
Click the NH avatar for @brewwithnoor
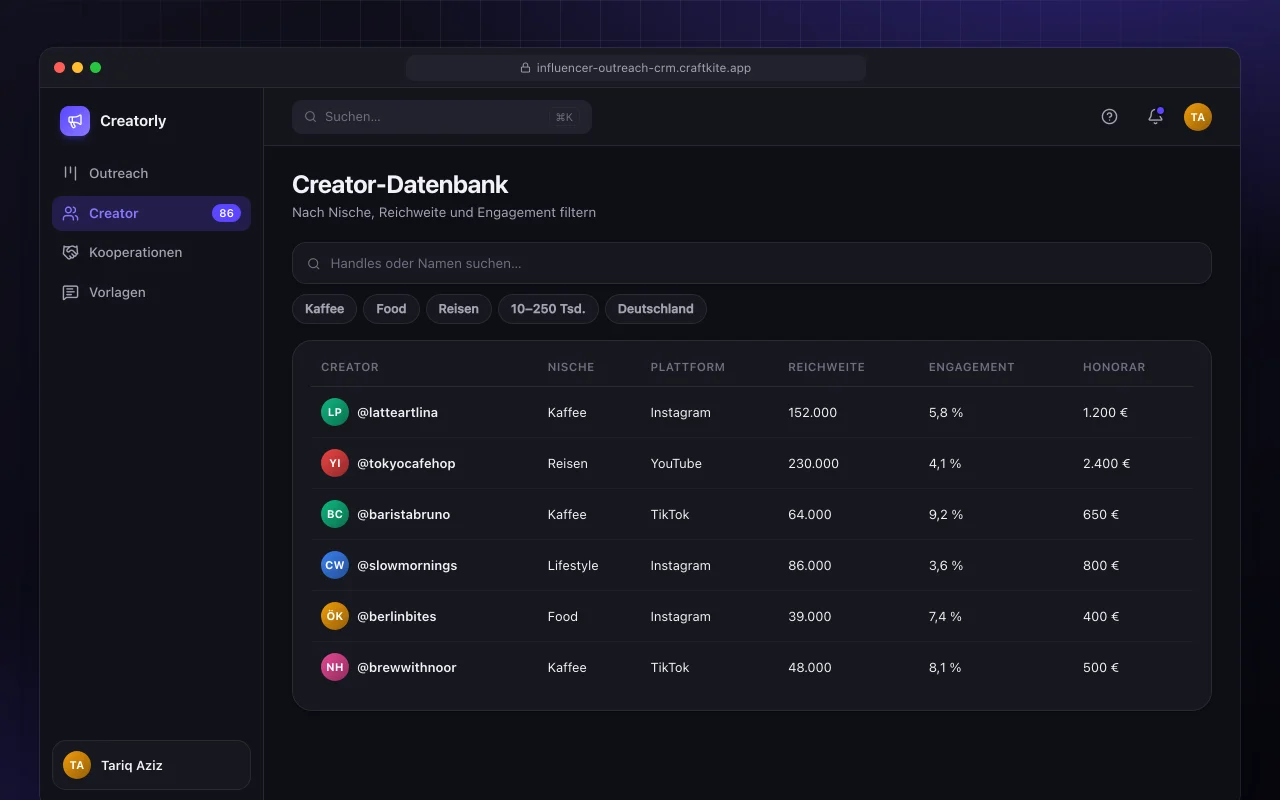(335, 667)
